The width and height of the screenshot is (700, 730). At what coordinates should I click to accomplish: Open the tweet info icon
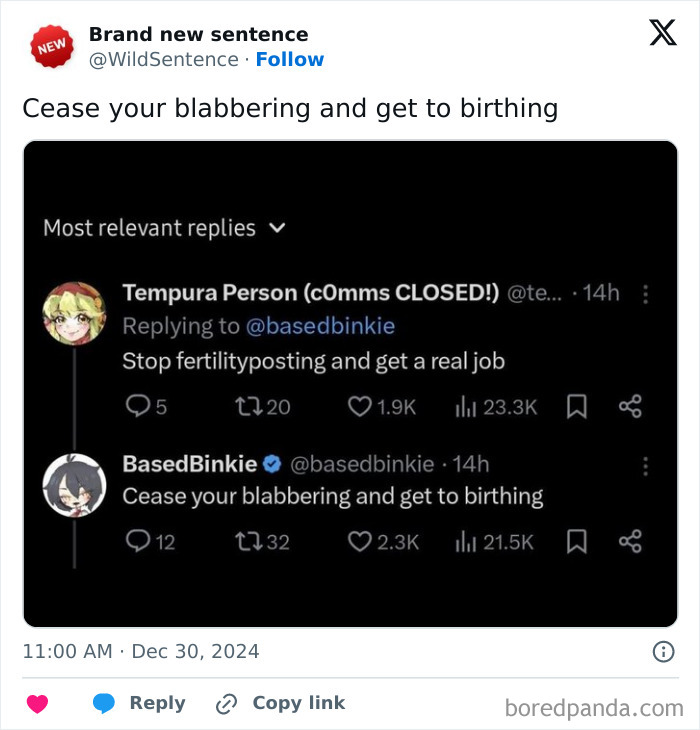663,652
